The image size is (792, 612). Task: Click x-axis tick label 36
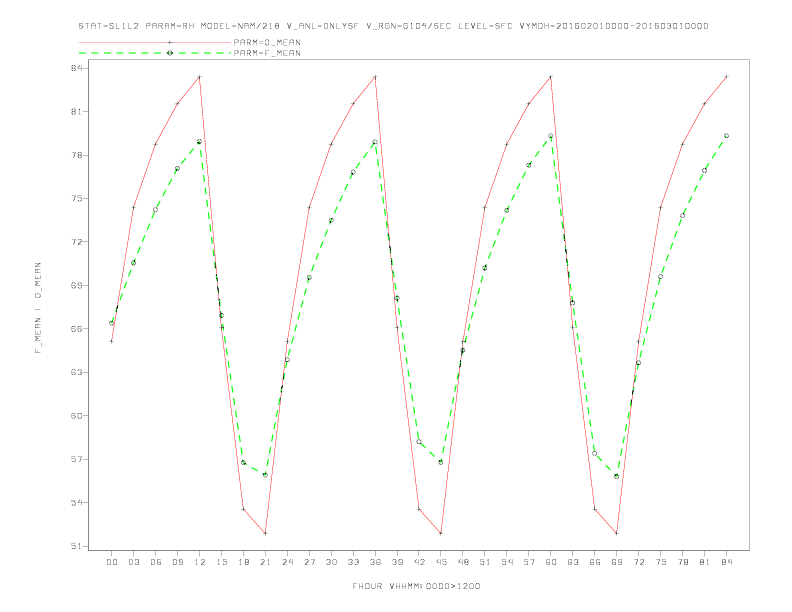[375, 562]
